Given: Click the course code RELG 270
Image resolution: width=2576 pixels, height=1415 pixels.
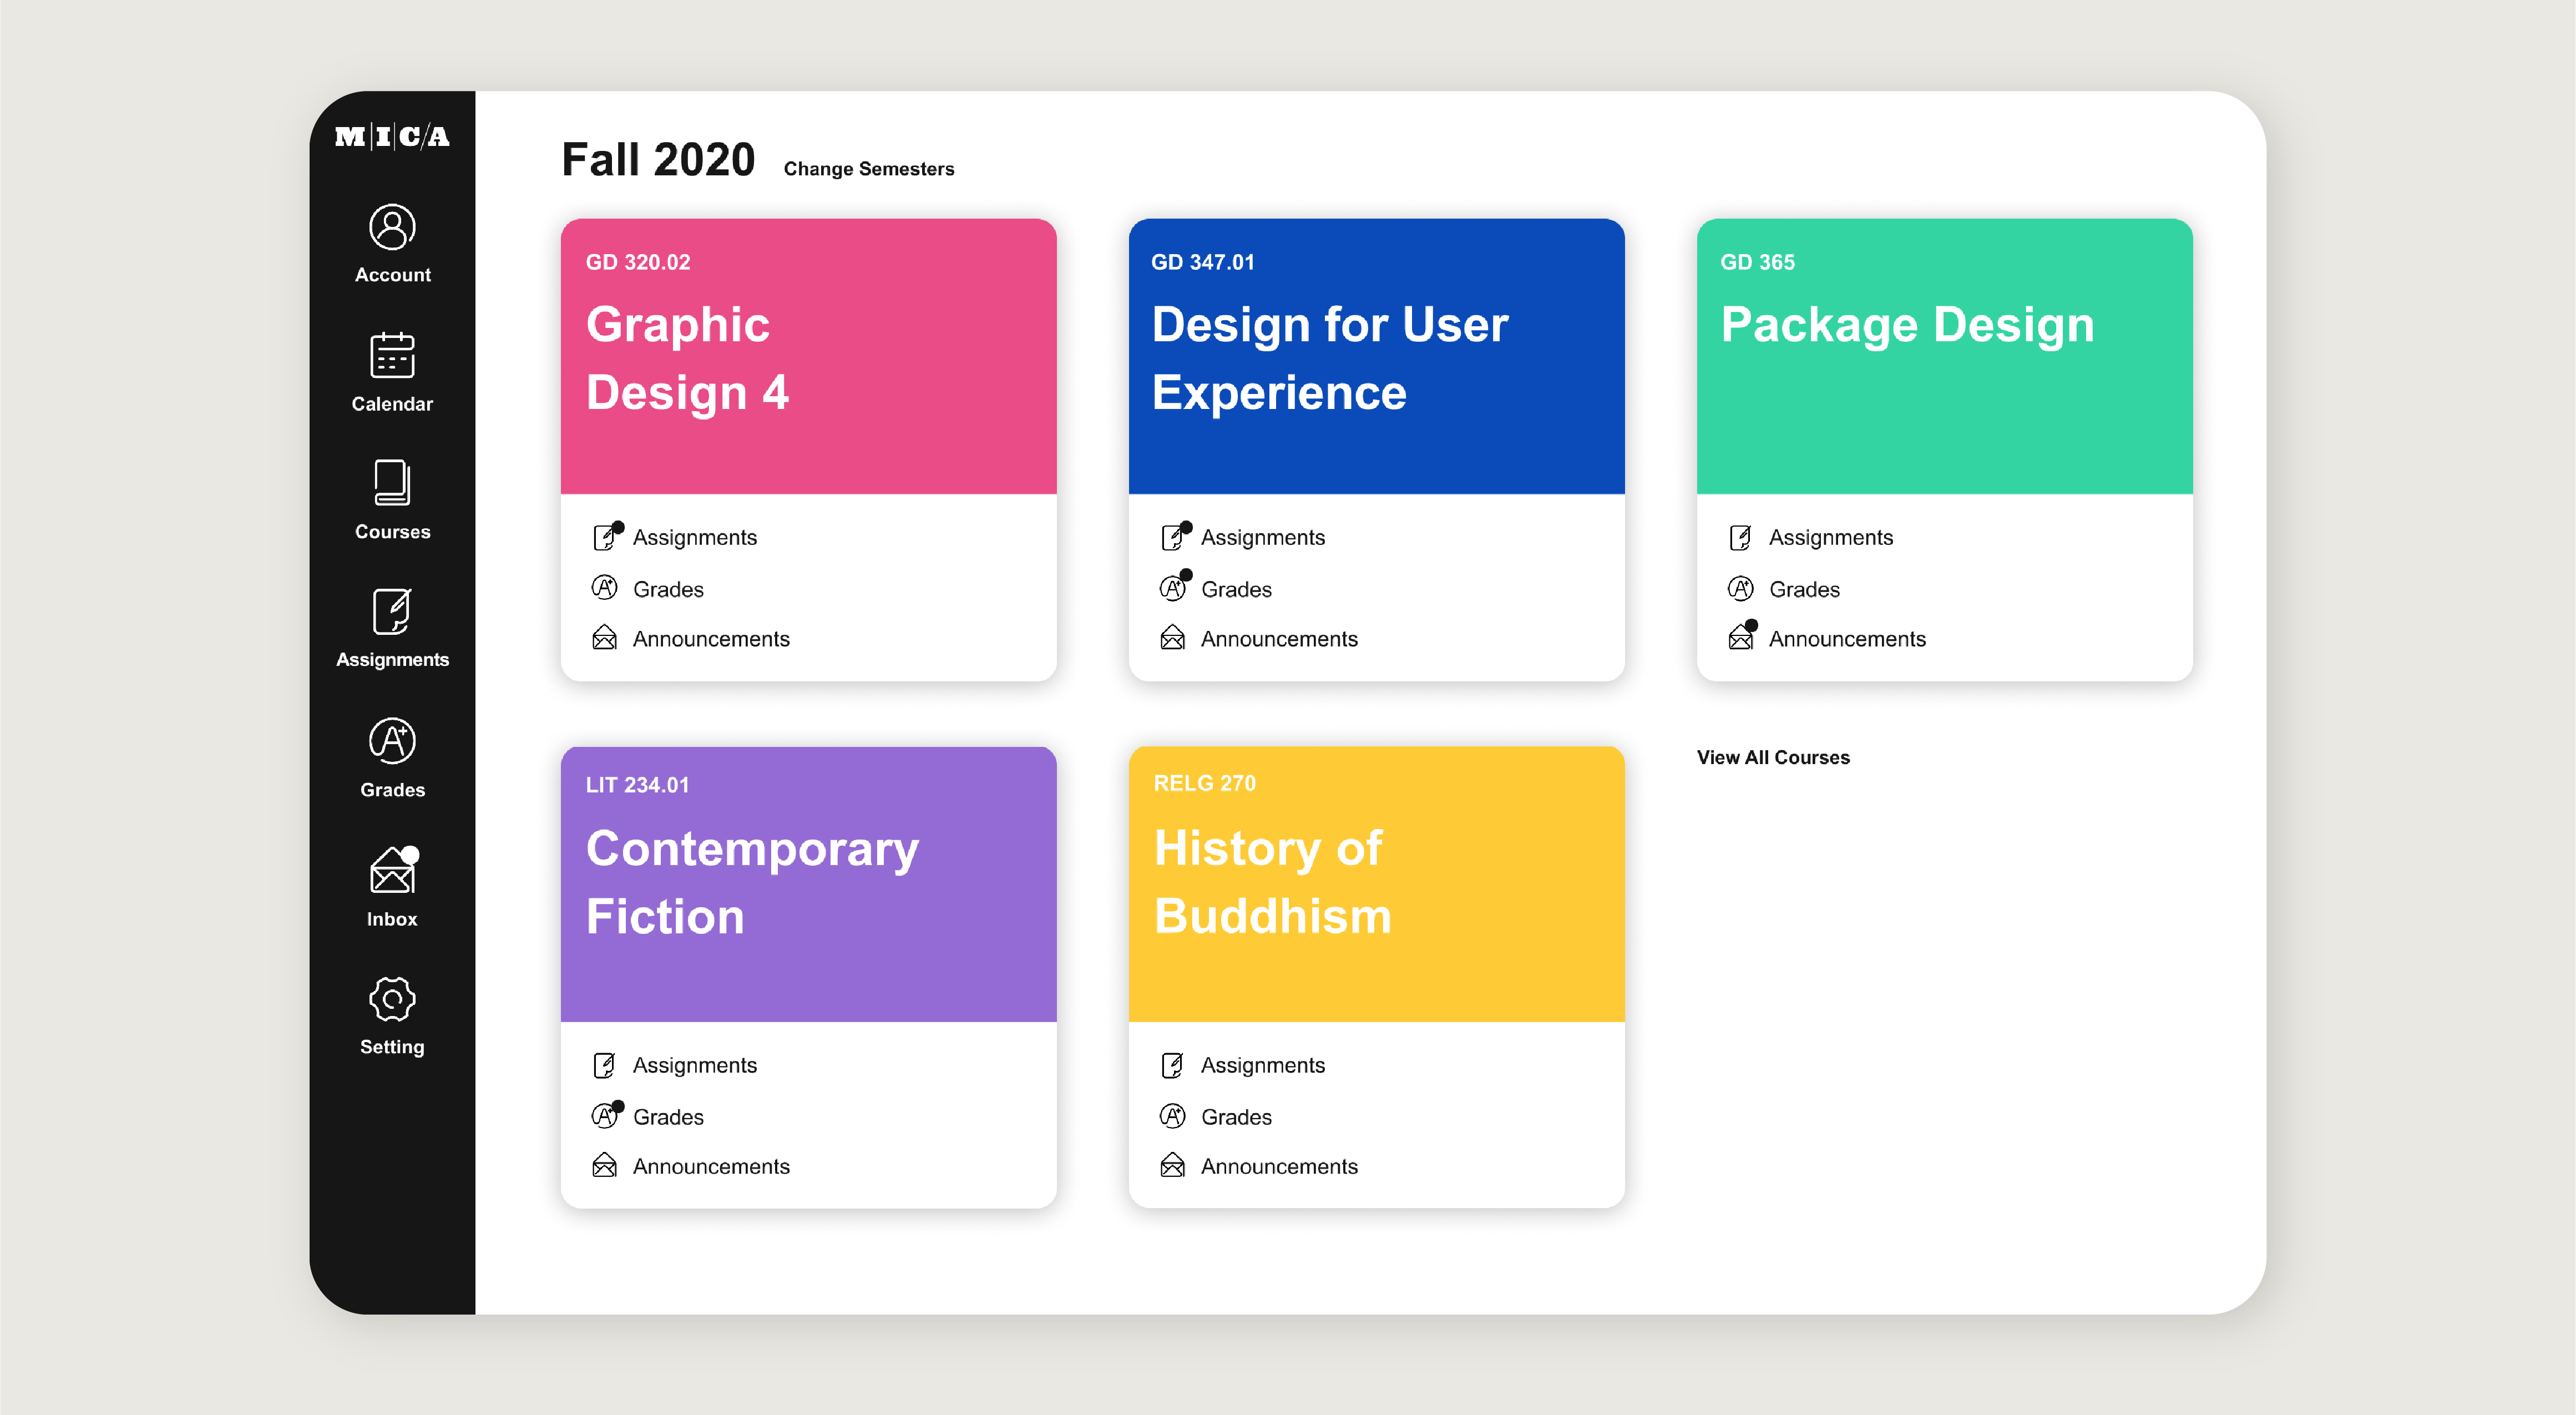Looking at the screenshot, I should (x=1205, y=783).
